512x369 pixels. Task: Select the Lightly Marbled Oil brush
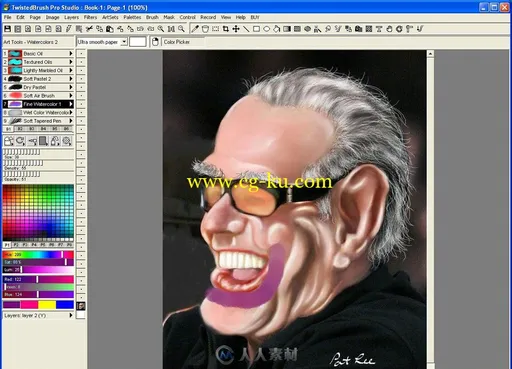pyautogui.click(x=38, y=70)
